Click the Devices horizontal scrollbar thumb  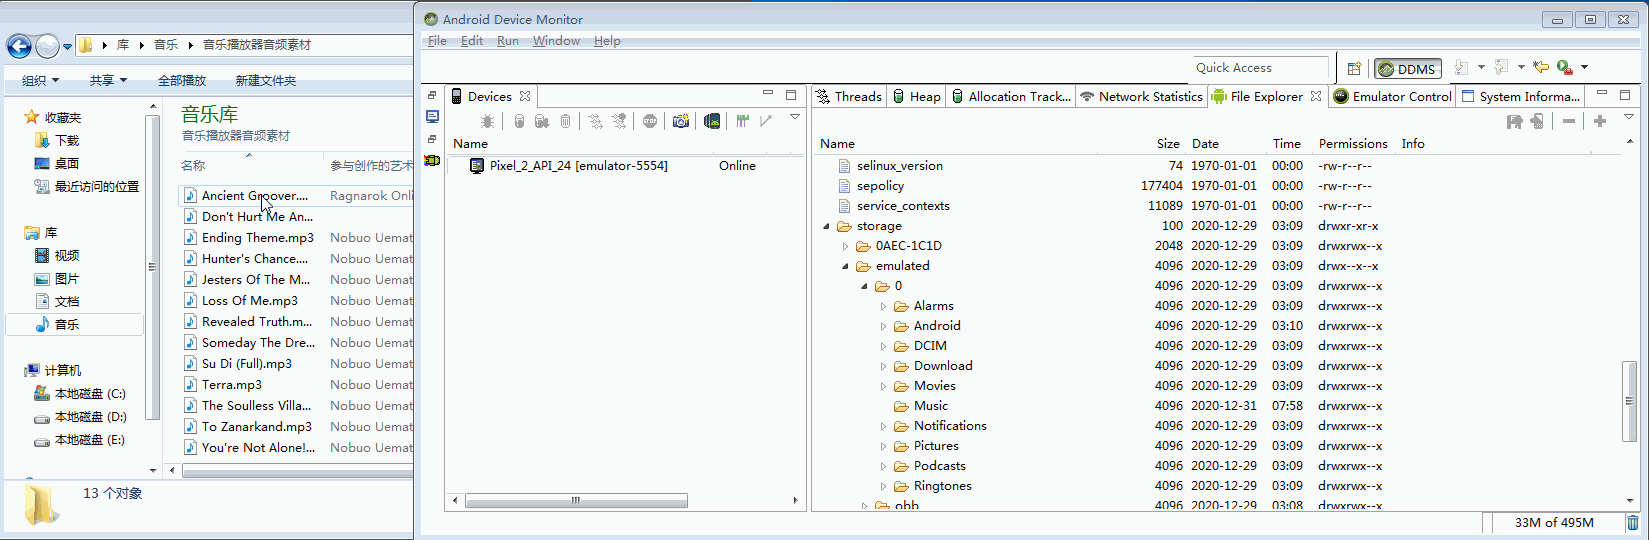tap(576, 500)
